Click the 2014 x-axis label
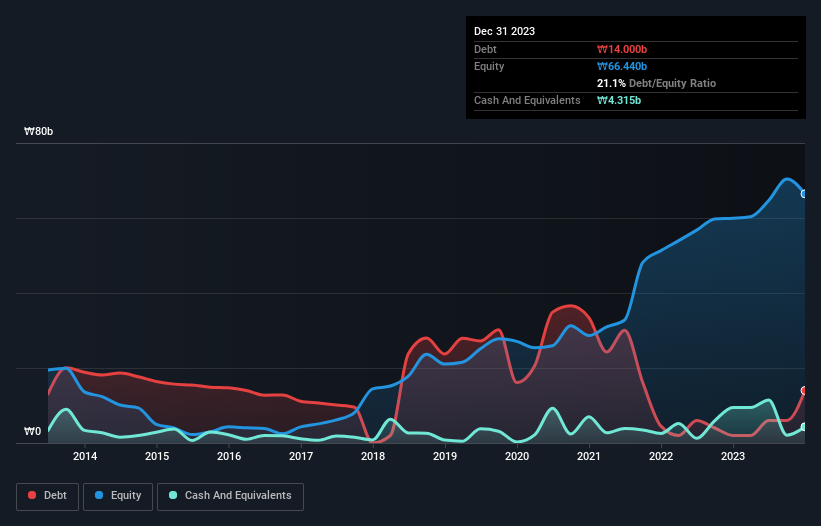821x526 pixels. [85, 456]
